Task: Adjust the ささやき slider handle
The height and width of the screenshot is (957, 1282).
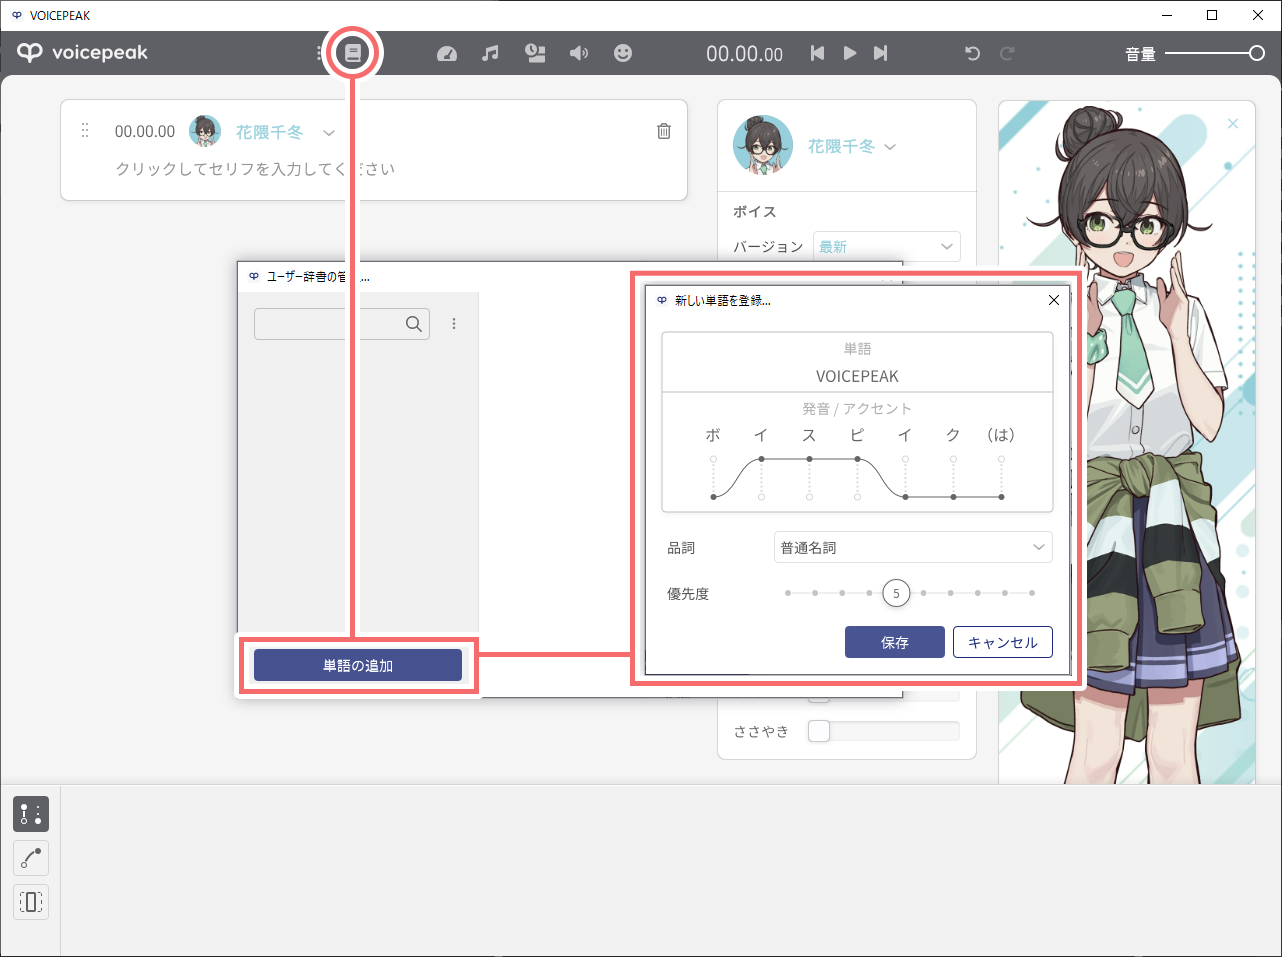Action: (x=819, y=731)
